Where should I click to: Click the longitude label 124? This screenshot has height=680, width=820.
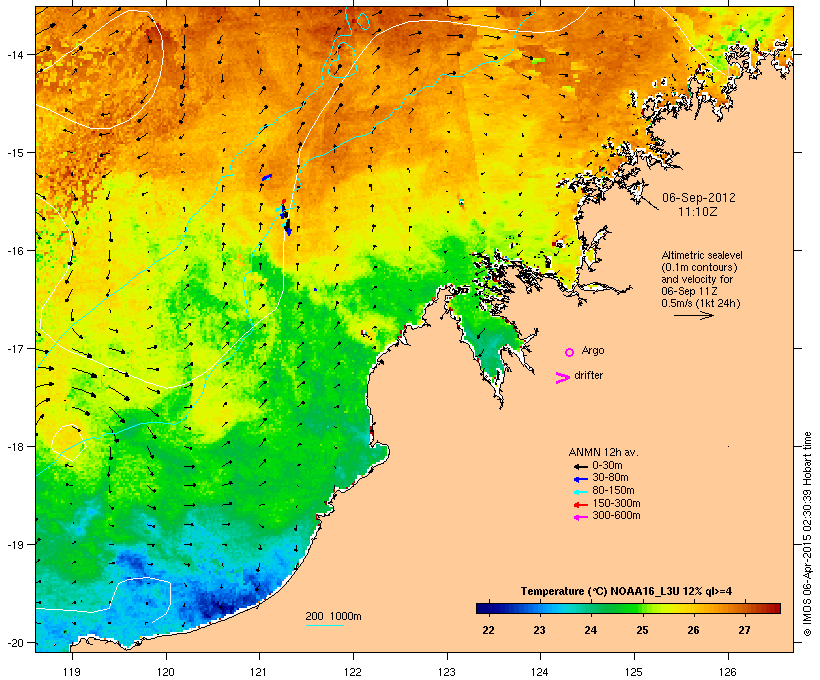(x=540, y=672)
